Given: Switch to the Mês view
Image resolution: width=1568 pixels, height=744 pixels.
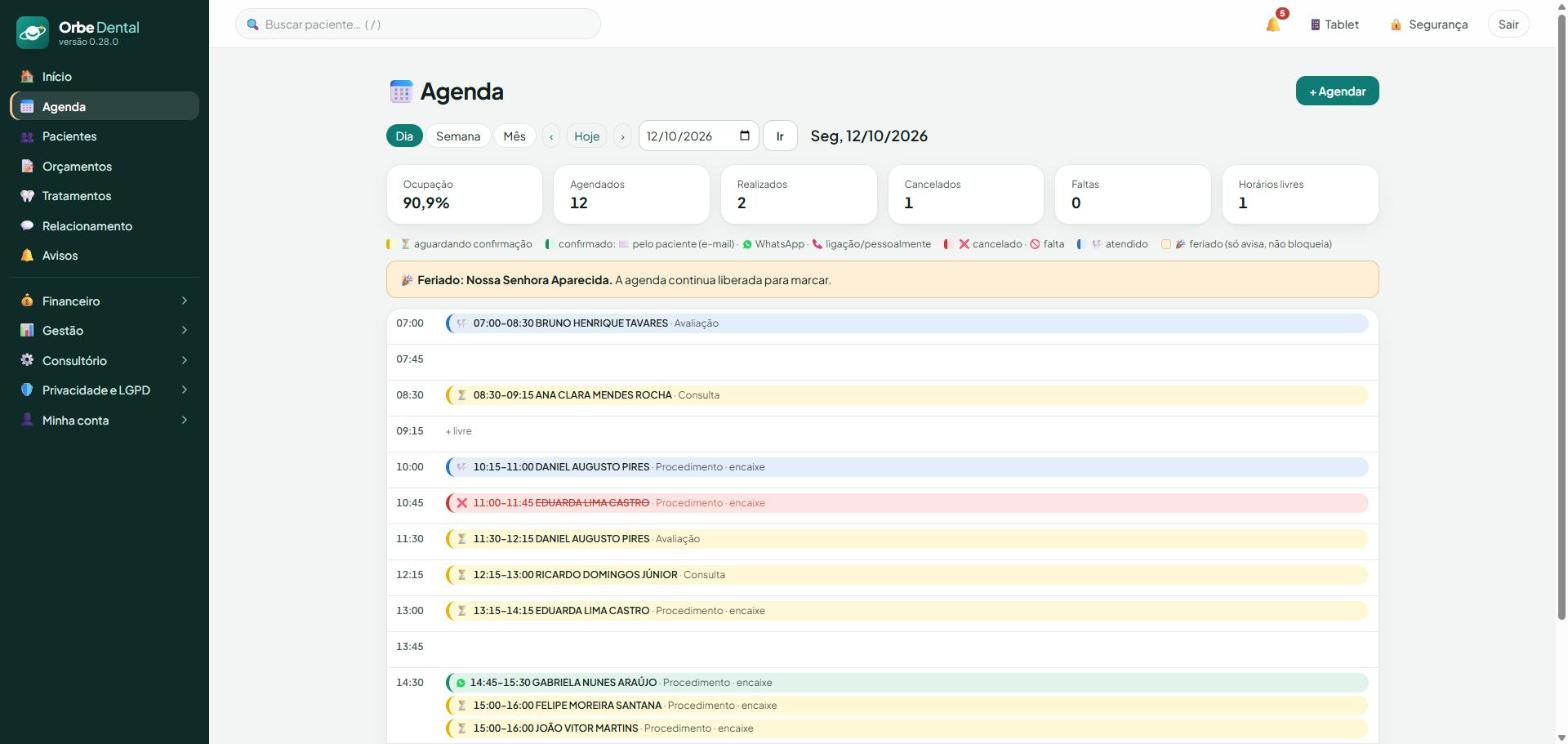Looking at the screenshot, I should click(514, 136).
